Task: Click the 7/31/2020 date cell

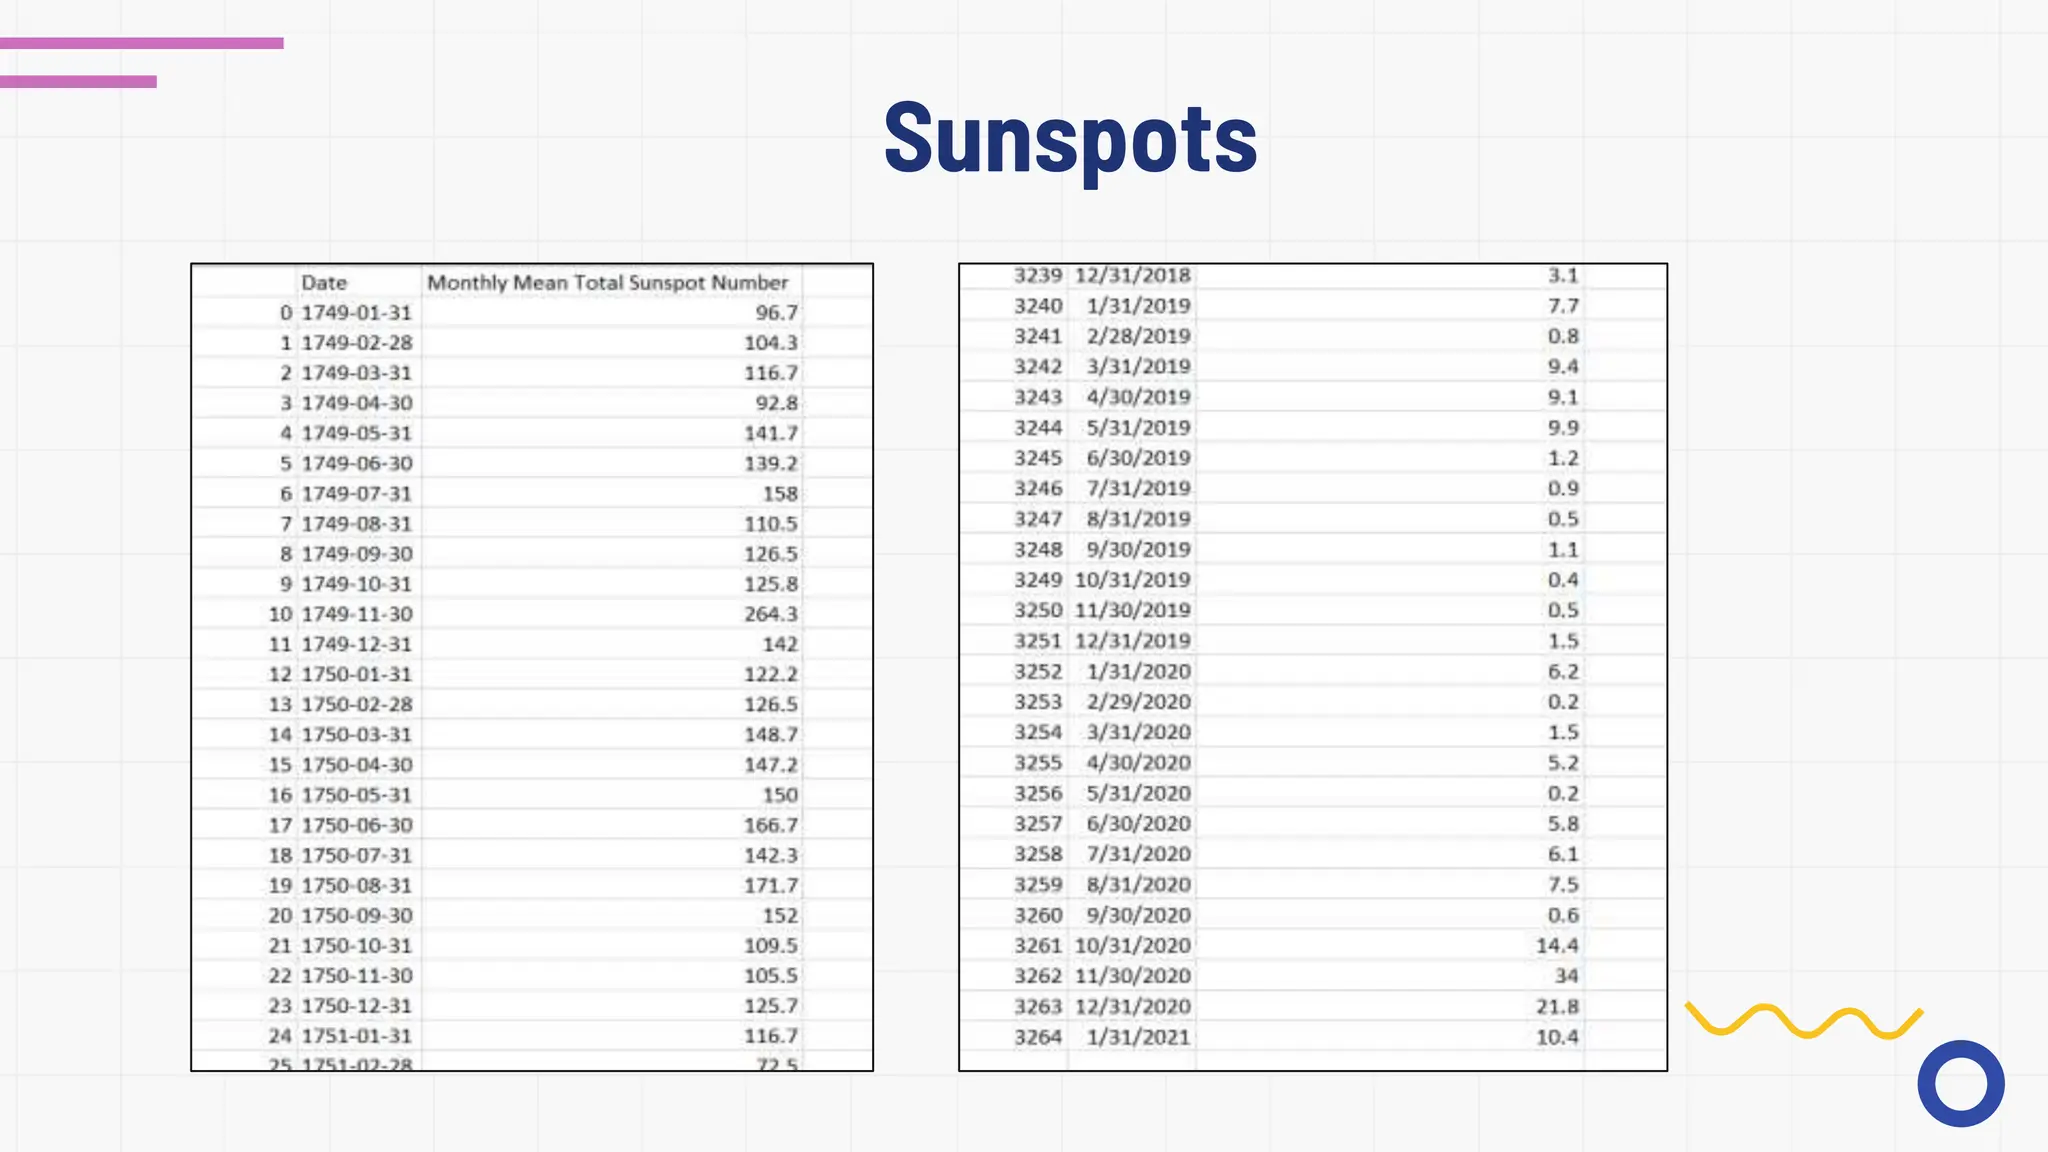Action: [x=1139, y=854]
